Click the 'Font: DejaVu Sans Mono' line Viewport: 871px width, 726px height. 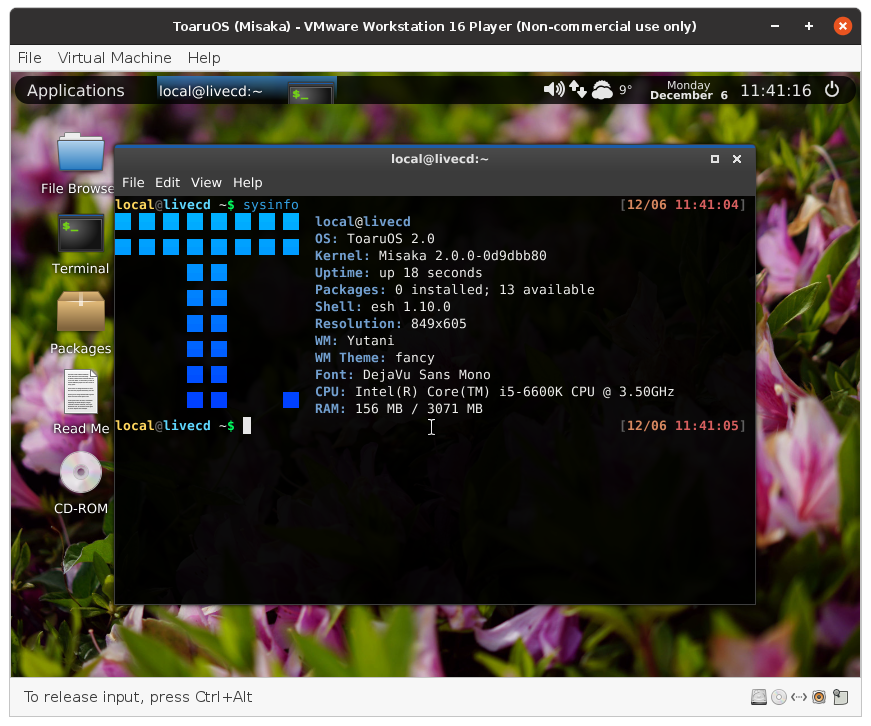pyautogui.click(x=403, y=375)
